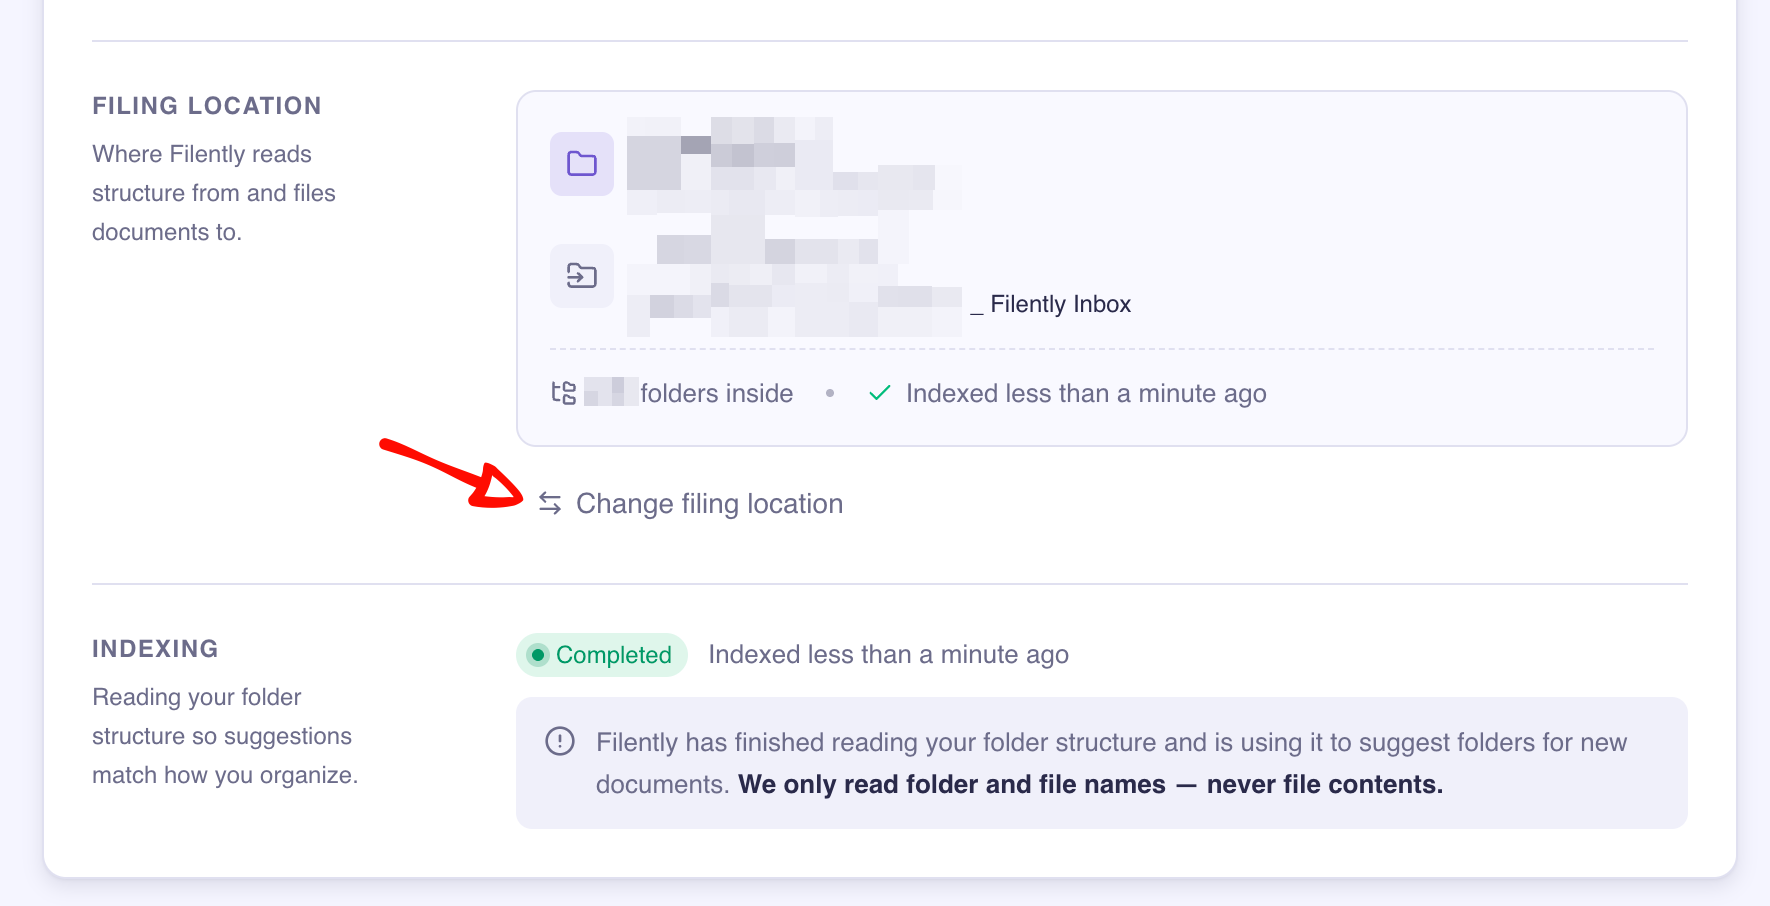This screenshot has height=906, width=1770.
Task: Click the purple folder icon
Action: [x=582, y=164]
